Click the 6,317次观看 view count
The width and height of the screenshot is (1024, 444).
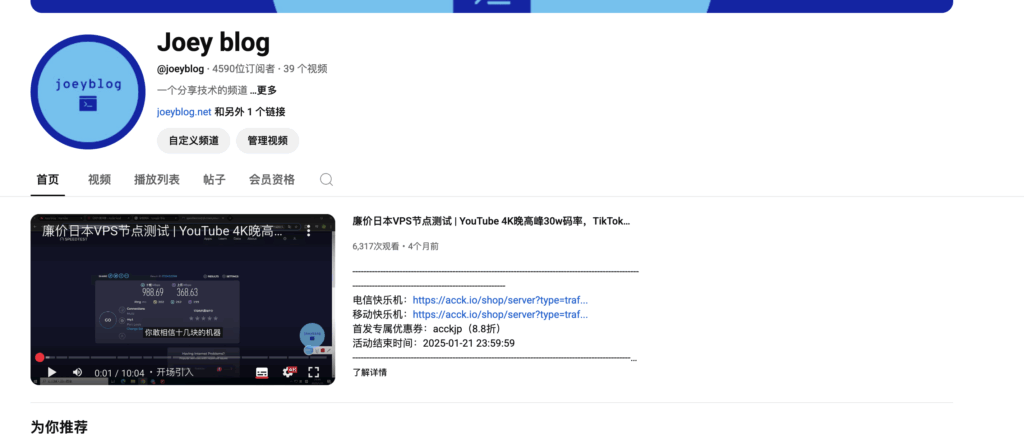point(376,246)
